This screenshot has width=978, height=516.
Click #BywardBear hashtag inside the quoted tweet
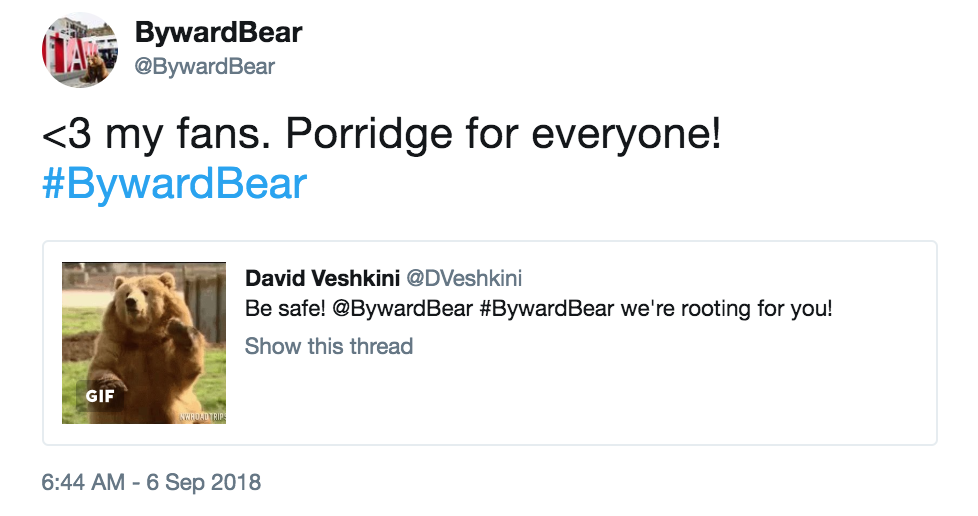(x=546, y=308)
